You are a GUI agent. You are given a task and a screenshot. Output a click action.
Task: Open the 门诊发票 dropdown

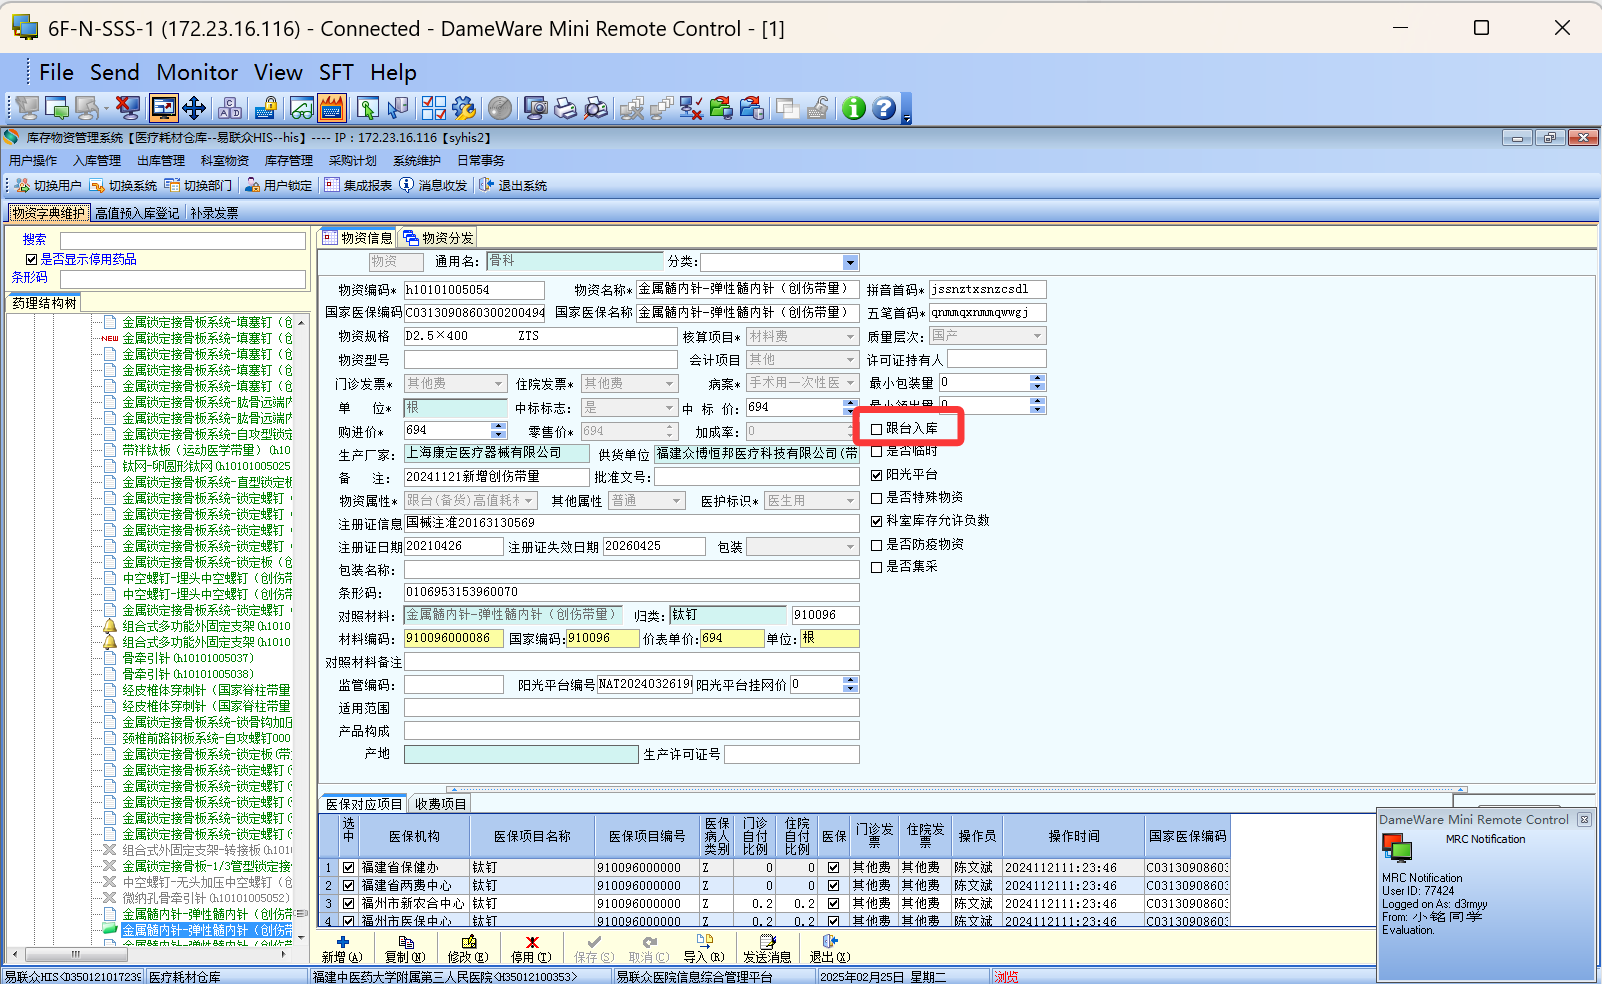pyautogui.click(x=499, y=383)
